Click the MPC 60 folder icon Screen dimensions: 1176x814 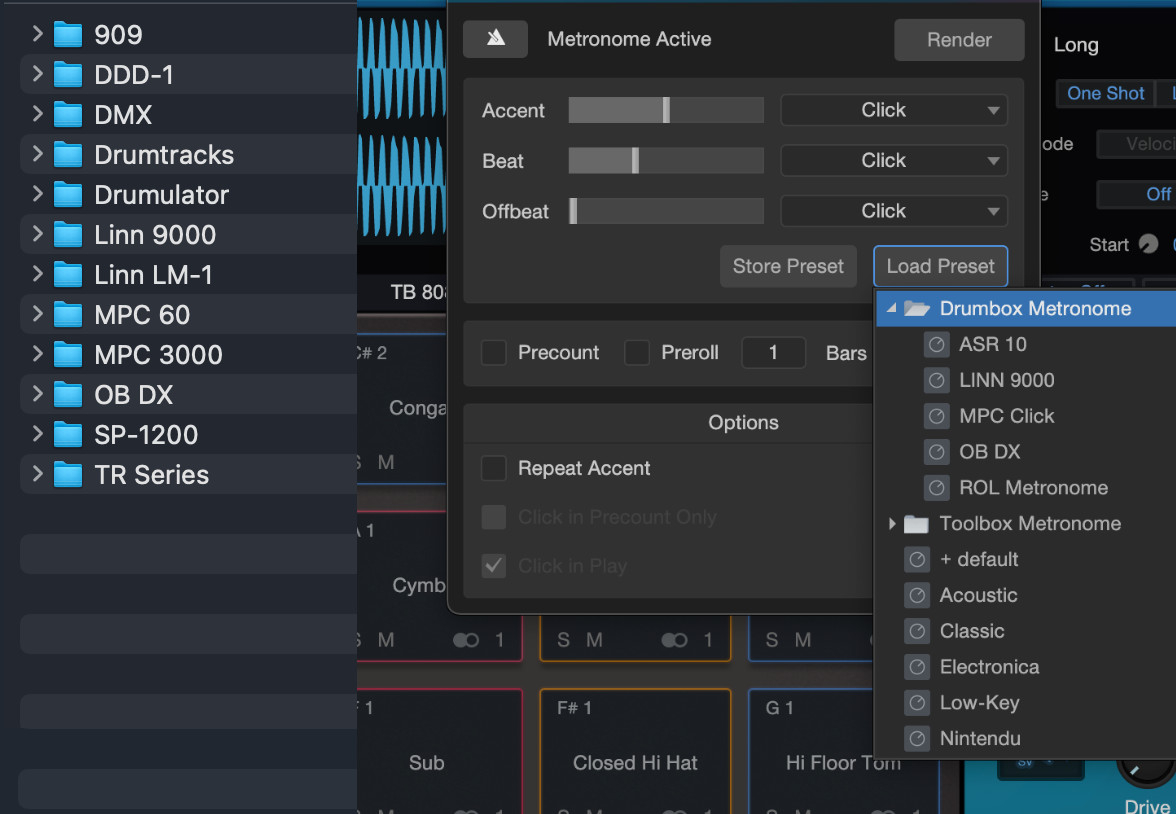click(68, 314)
